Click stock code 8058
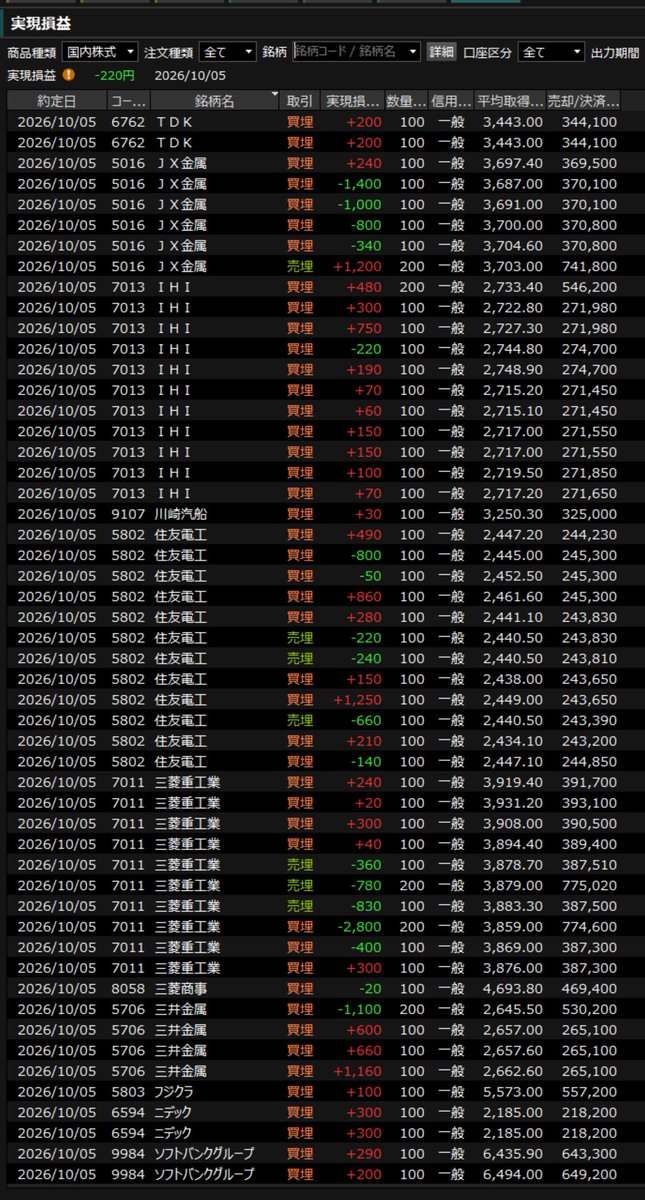 pos(127,988)
